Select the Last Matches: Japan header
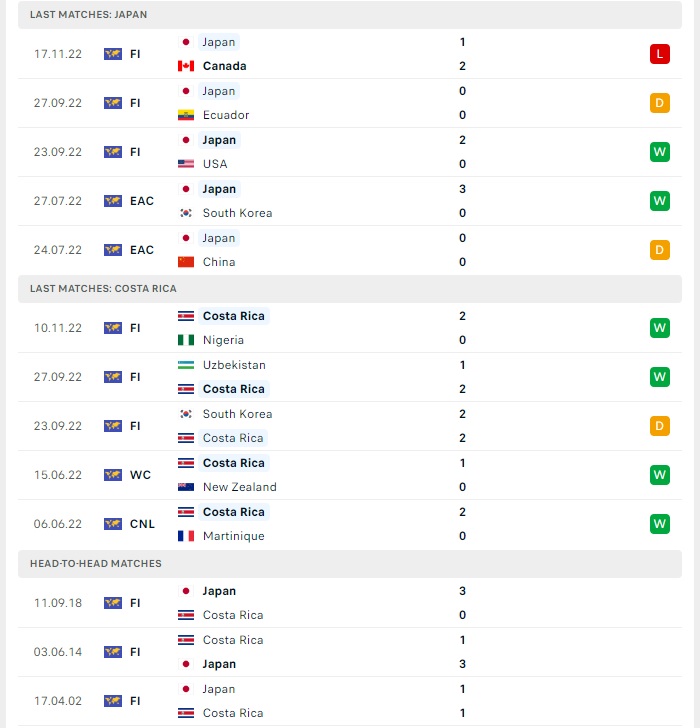700x728 pixels. (x=350, y=15)
